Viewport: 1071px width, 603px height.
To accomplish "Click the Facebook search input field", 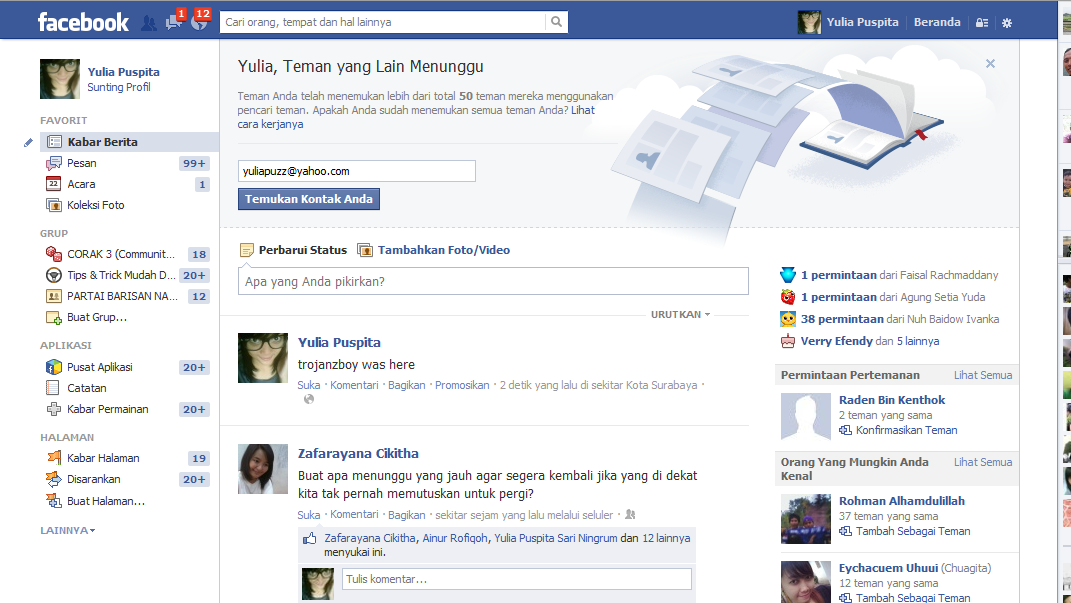I will click(x=382, y=22).
